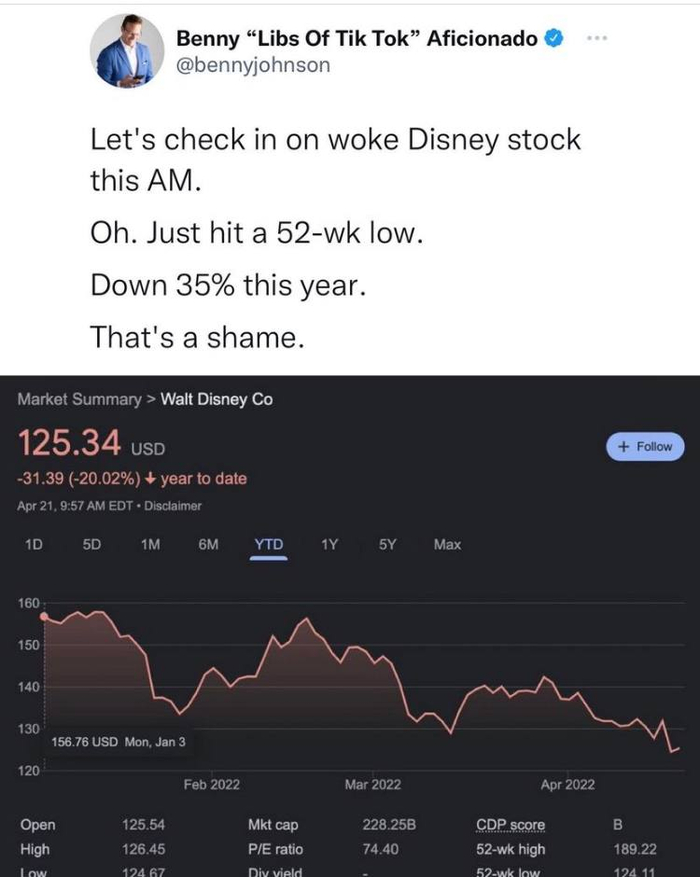Screen dimensions: 700x877
Task: Enable the 6M chart view
Action: click(209, 544)
